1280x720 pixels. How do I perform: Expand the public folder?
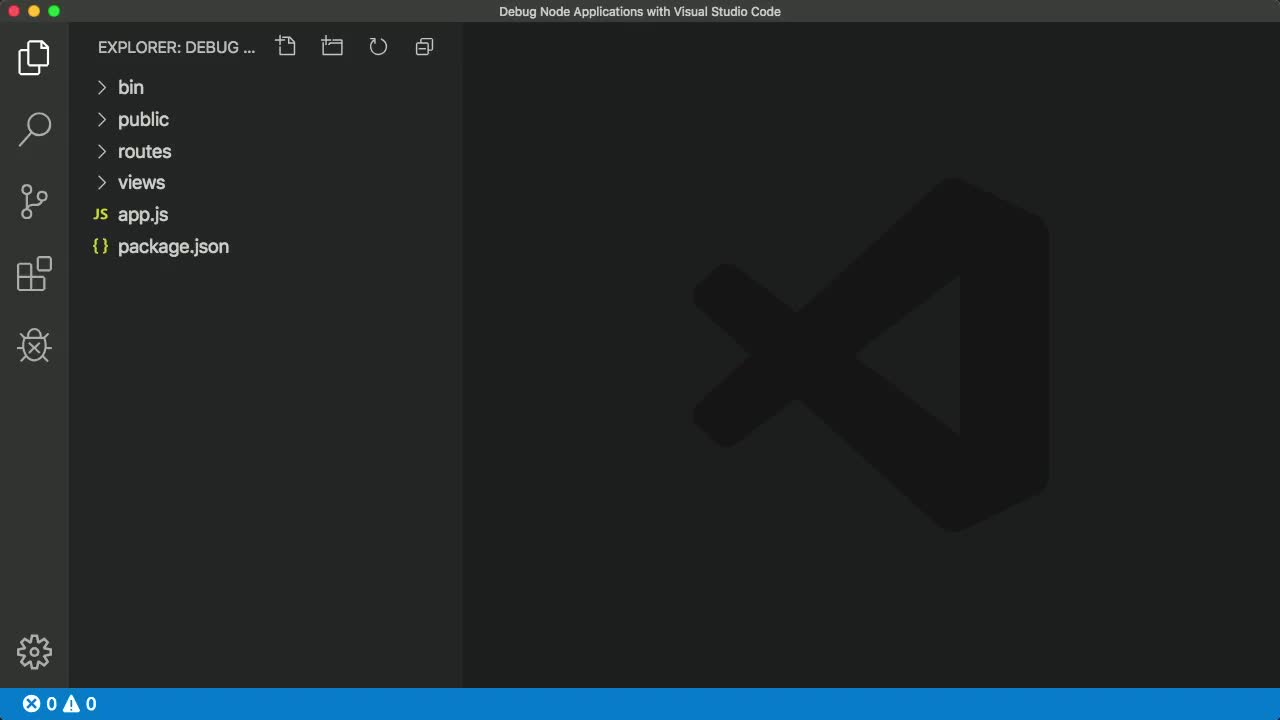point(143,119)
